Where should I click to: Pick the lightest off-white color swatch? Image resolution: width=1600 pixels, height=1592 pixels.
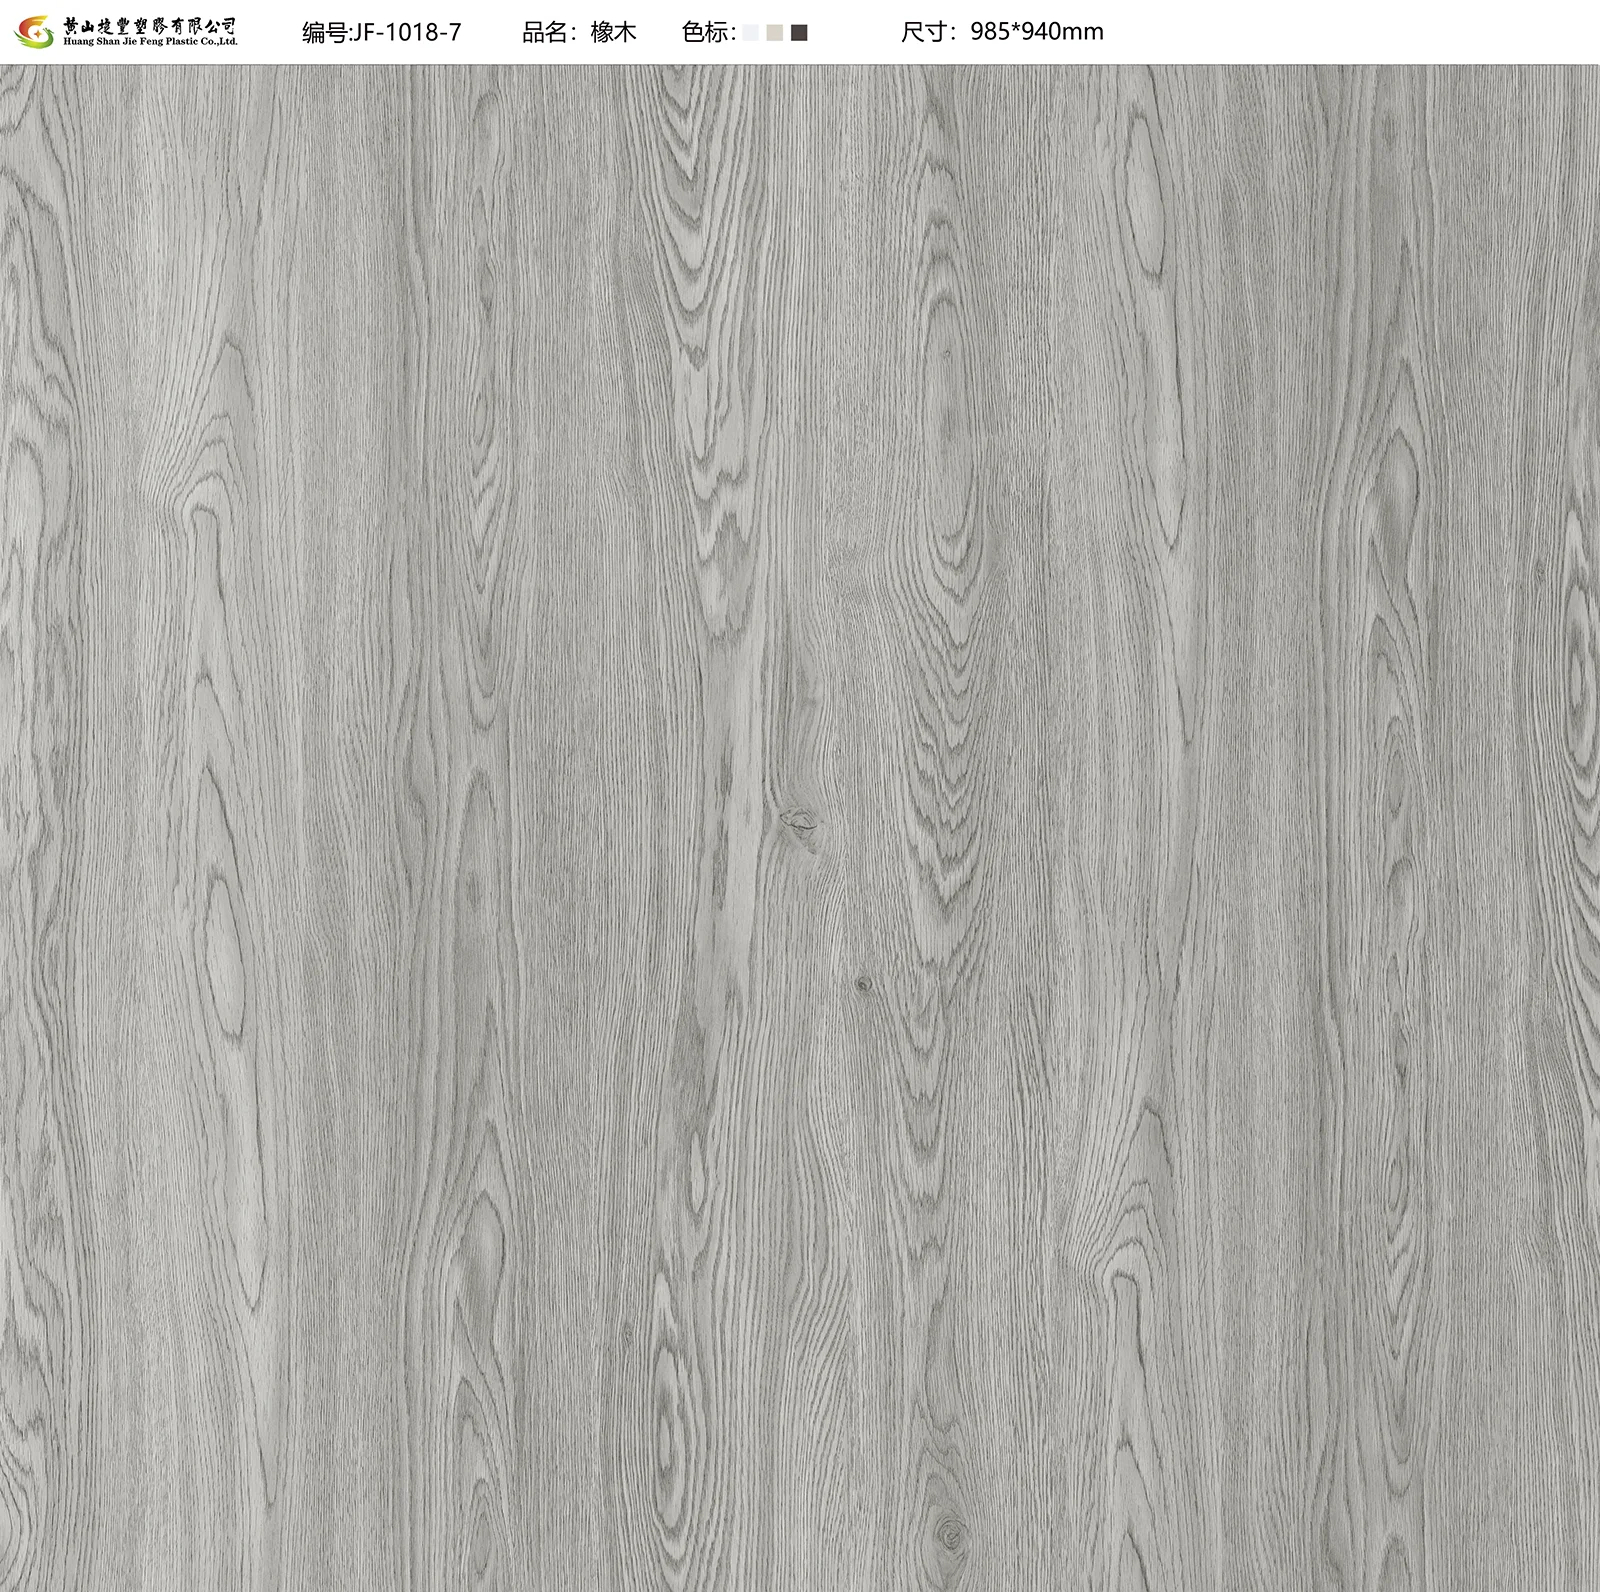click(x=751, y=33)
